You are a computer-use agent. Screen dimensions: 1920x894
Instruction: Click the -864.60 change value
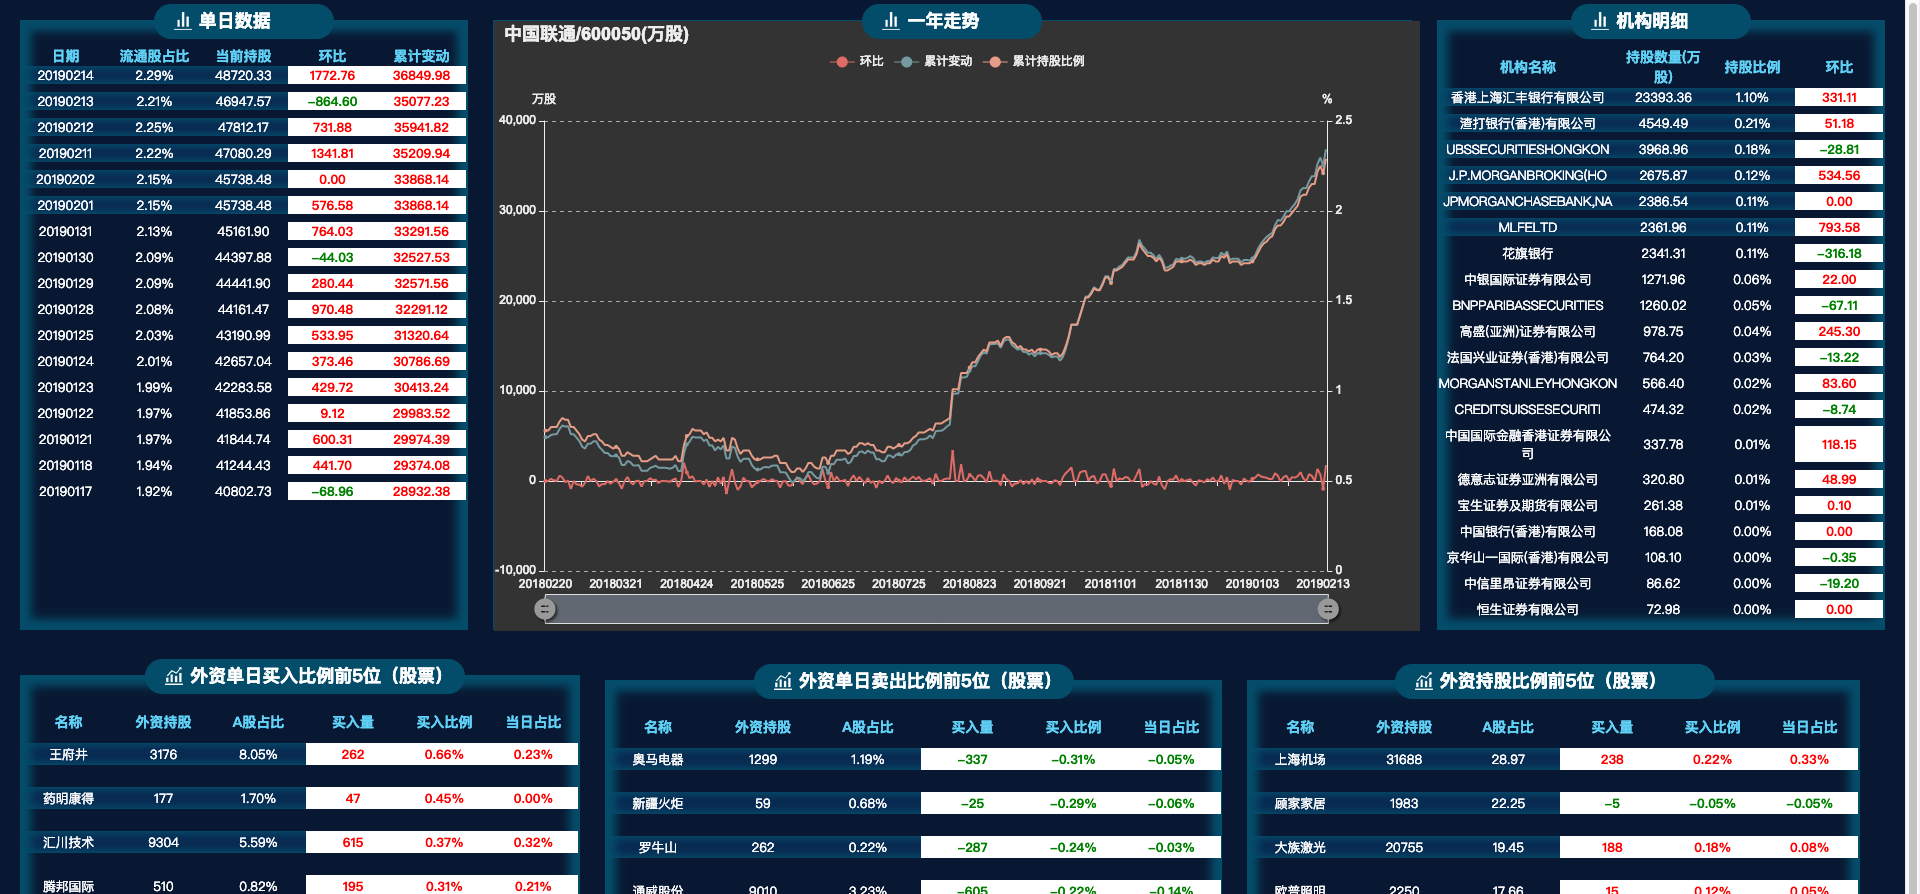pyautogui.click(x=332, y=101)
